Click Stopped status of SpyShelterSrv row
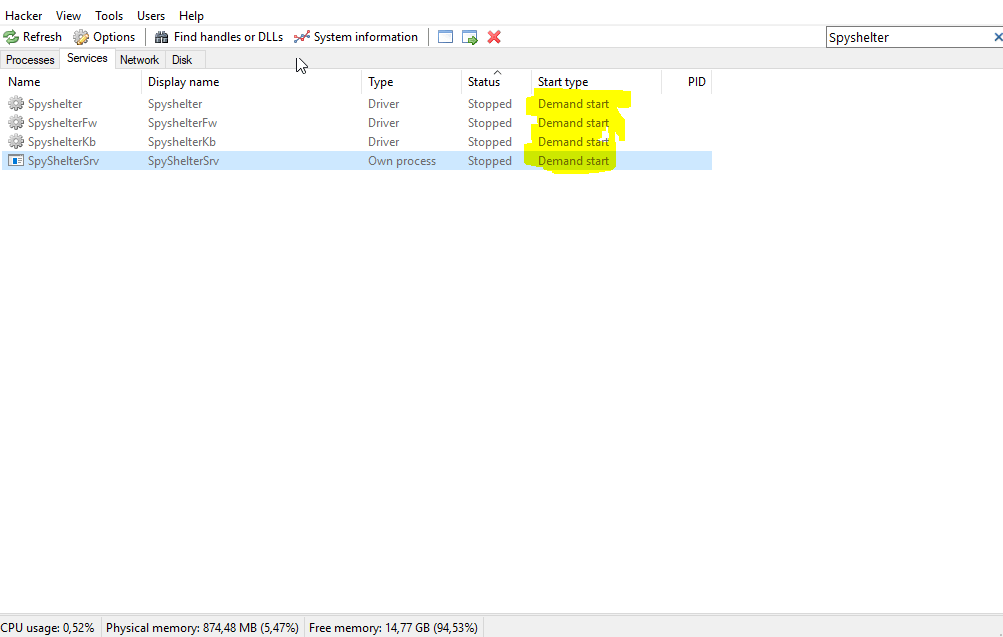The width and height of the screenshot is (1003, 637). tap(489, 161)
